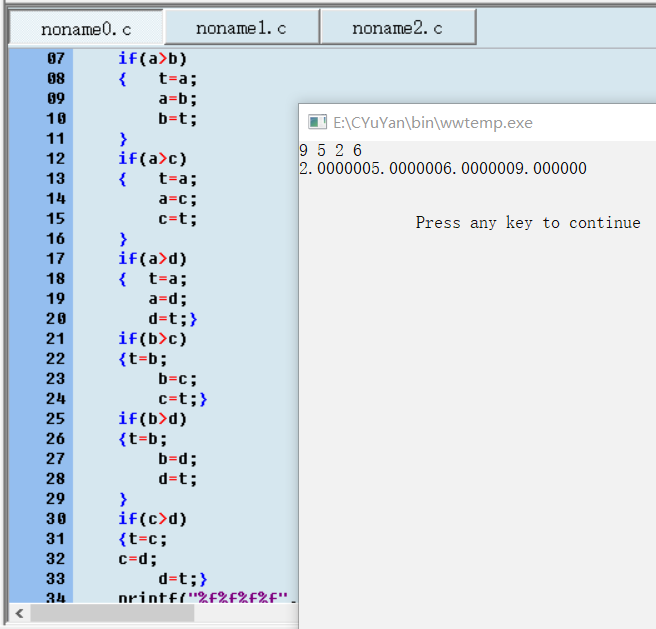Click "Press any key to continue" in console
656x629 pixels.
(528, 223)
